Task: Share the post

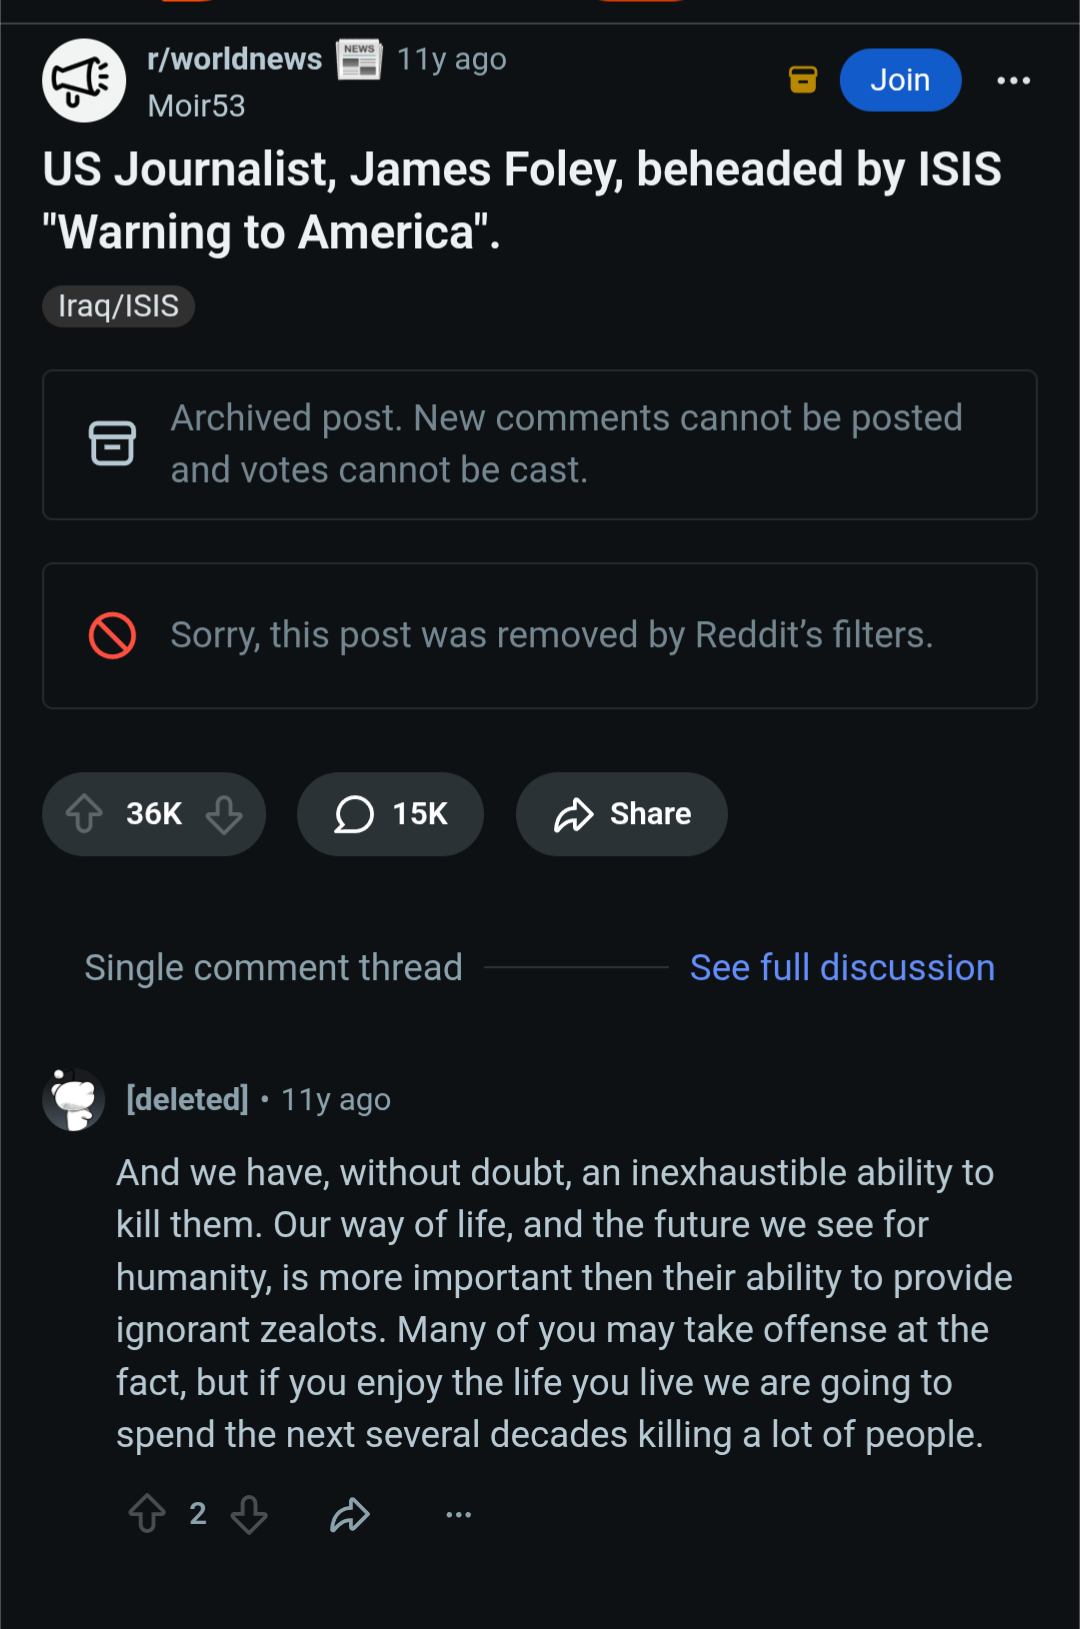Action: click(621, 814)
